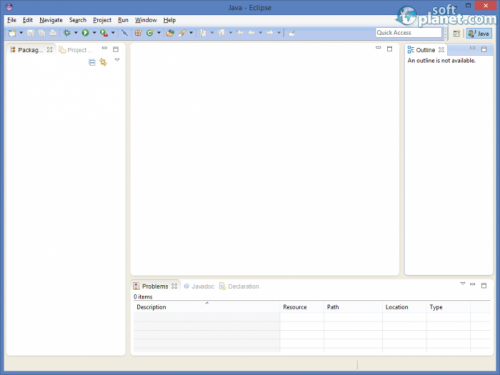Click the New Java Class icon

pyautogui.click(x=150, y=33)
